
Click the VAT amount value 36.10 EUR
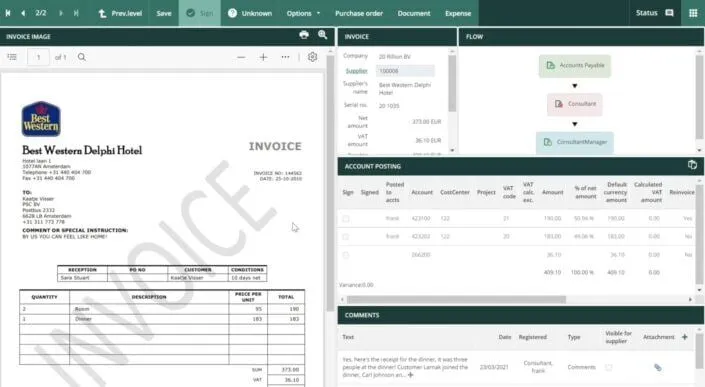click(428, 141)
